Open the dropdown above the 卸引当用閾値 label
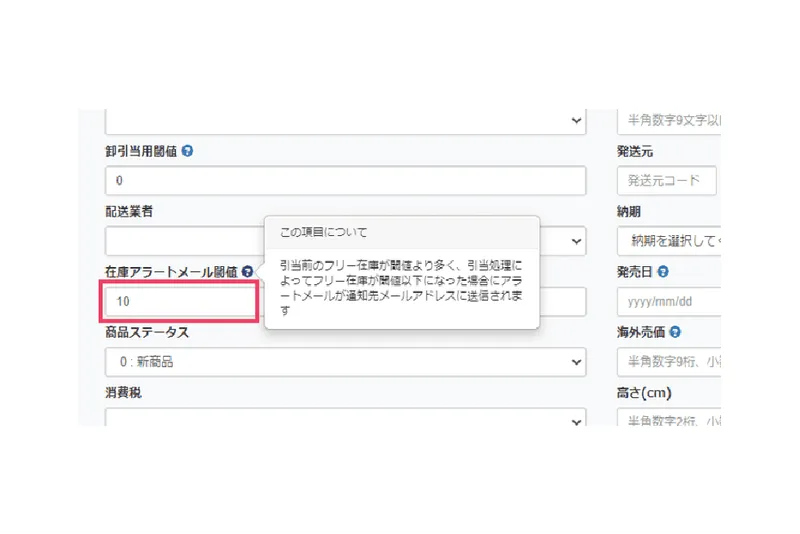800x534 pixels. click(345, 121)
